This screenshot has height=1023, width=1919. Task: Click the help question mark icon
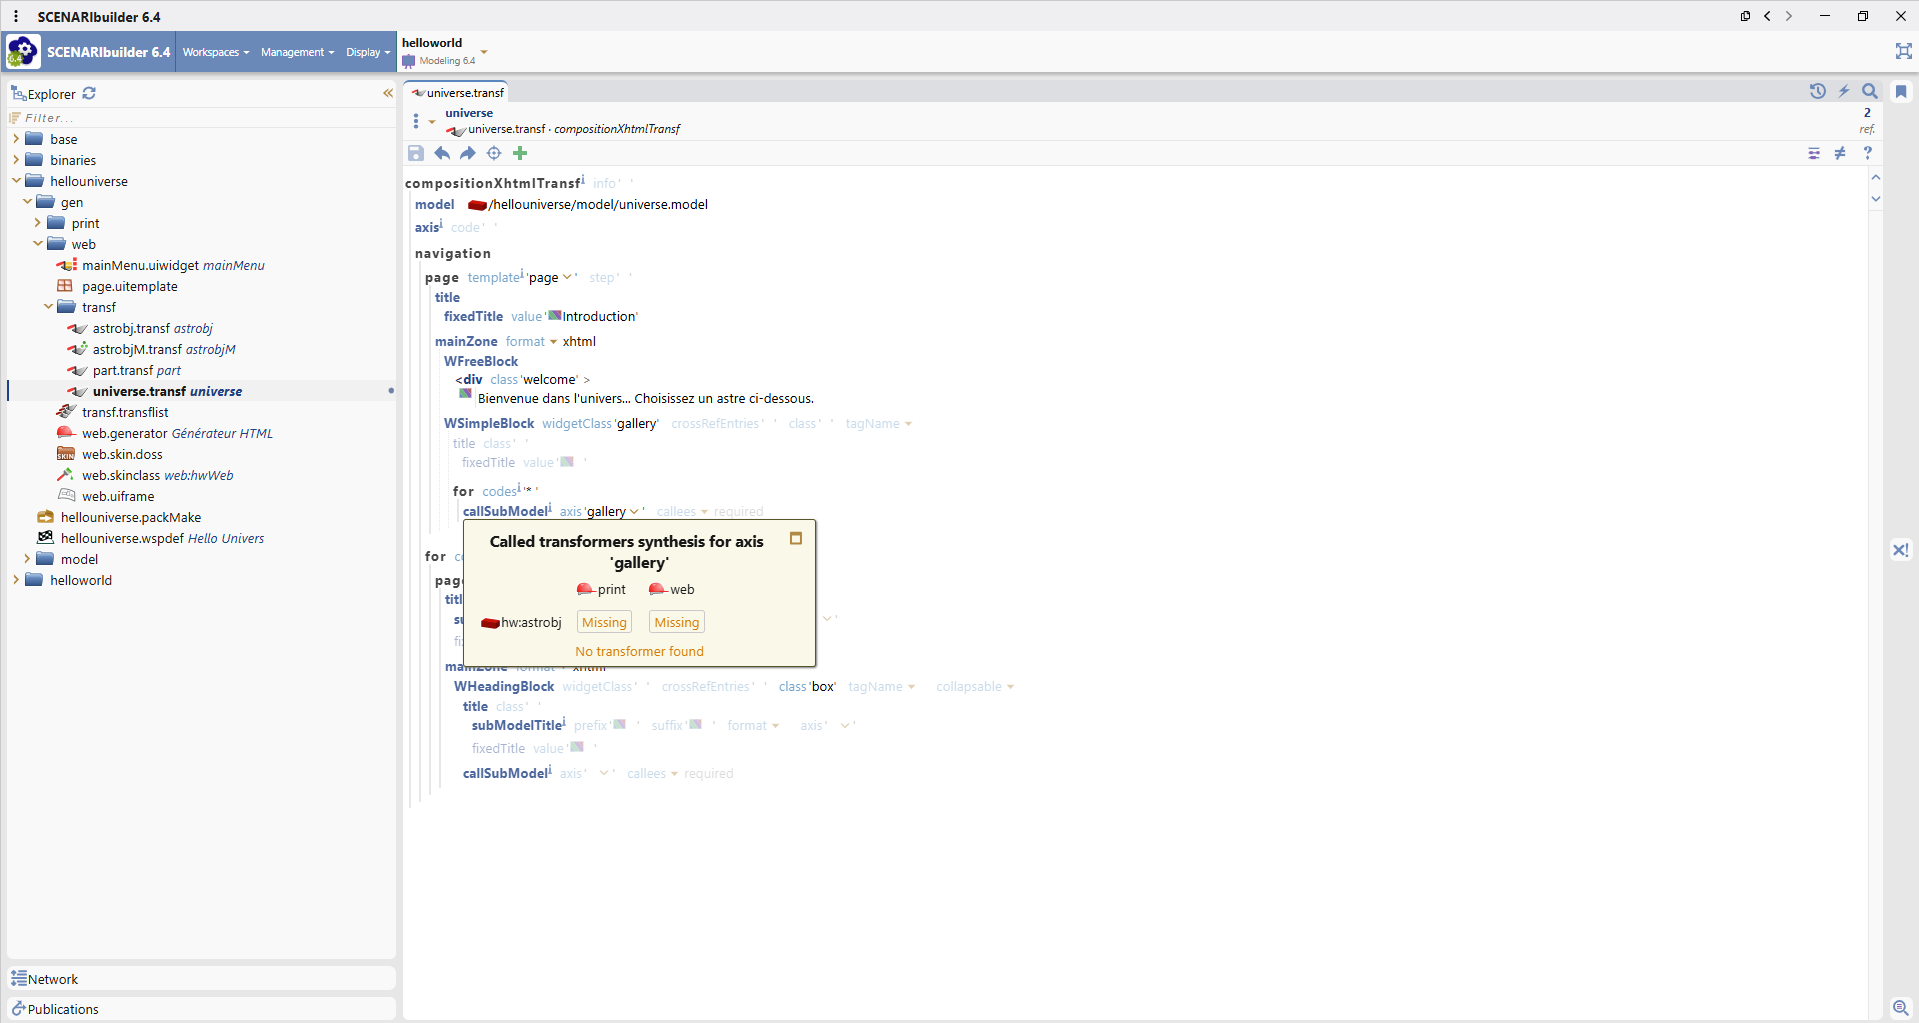point(1867,153)
